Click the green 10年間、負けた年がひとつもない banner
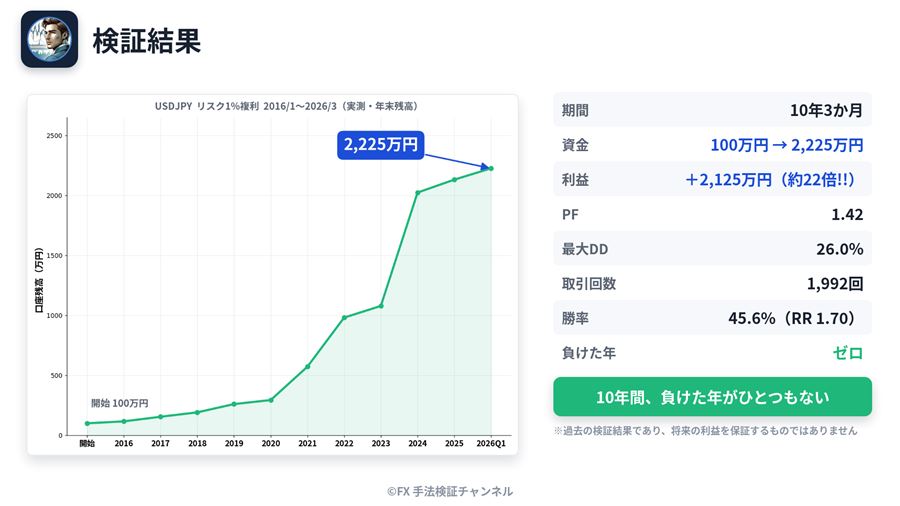This screenshot has width=900, height=506. [712, 396]
